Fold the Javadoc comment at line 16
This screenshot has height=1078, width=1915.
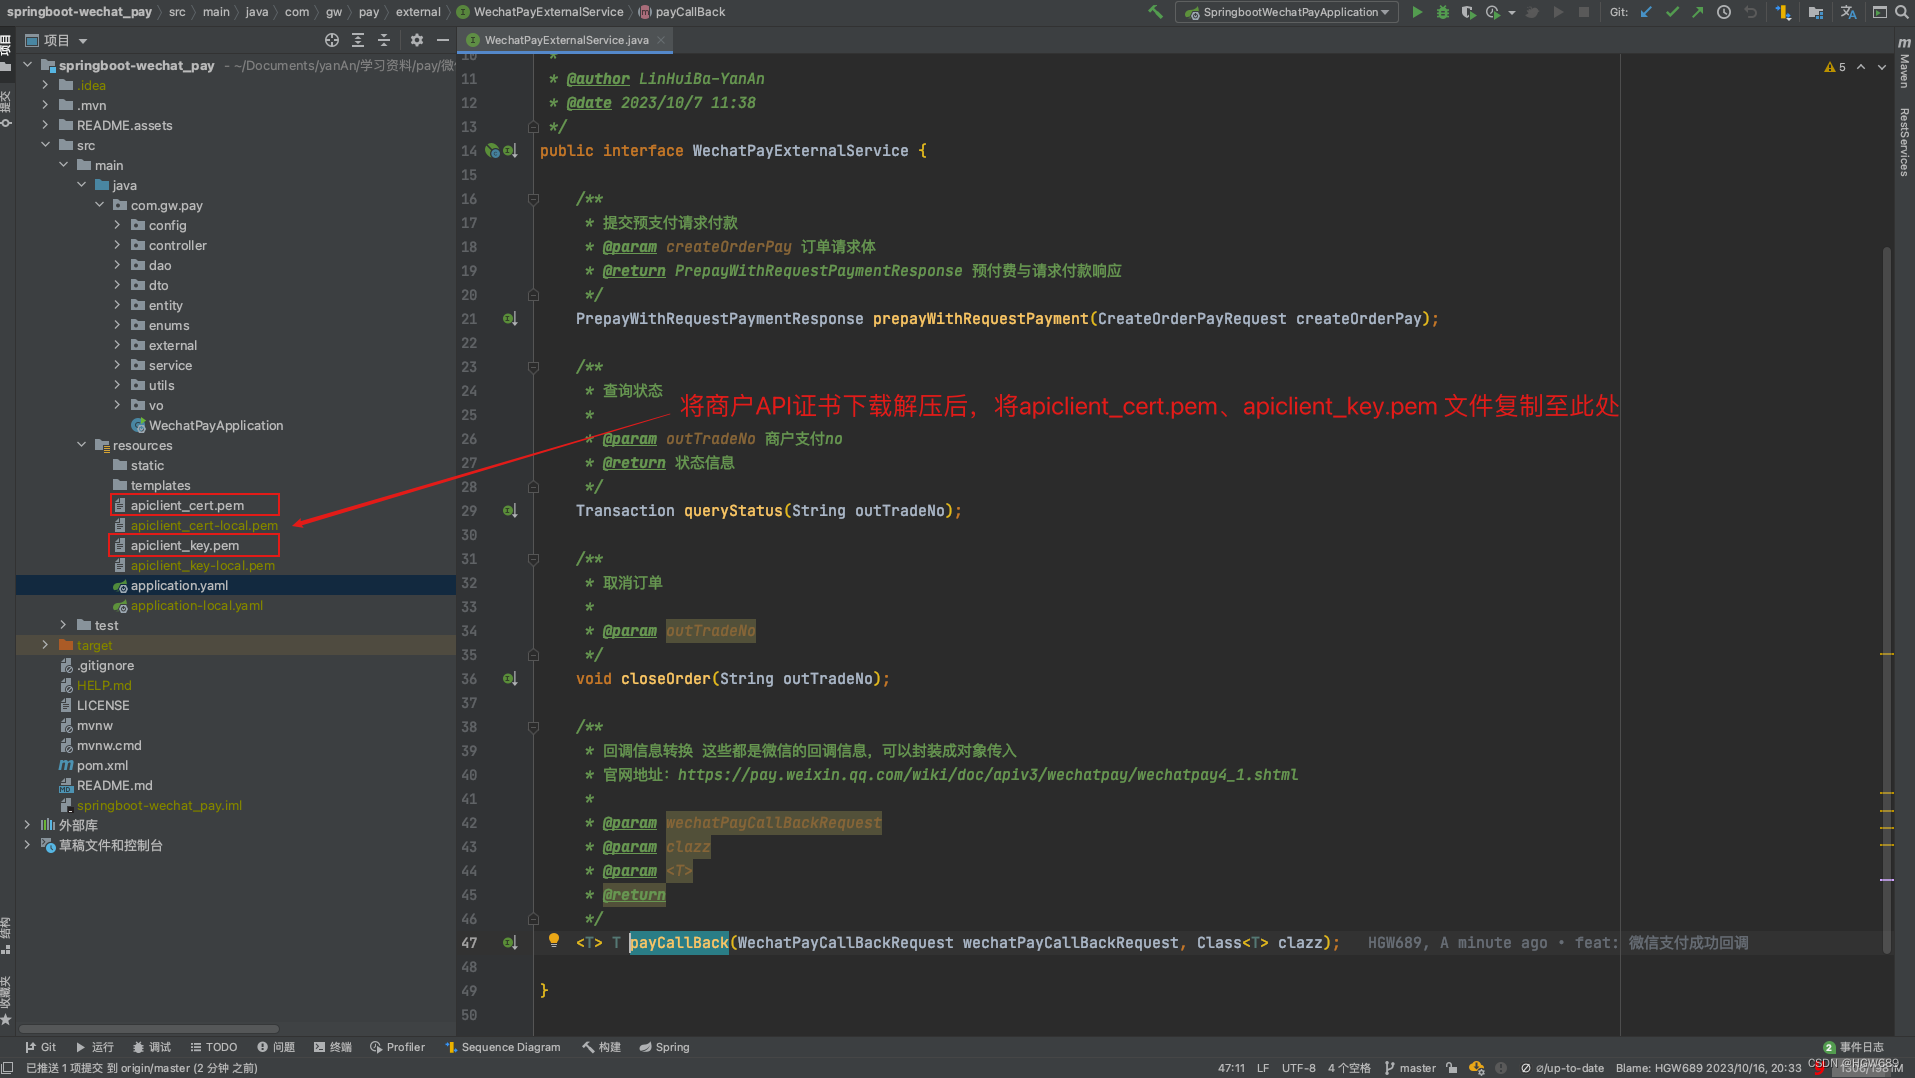[533, 199]
